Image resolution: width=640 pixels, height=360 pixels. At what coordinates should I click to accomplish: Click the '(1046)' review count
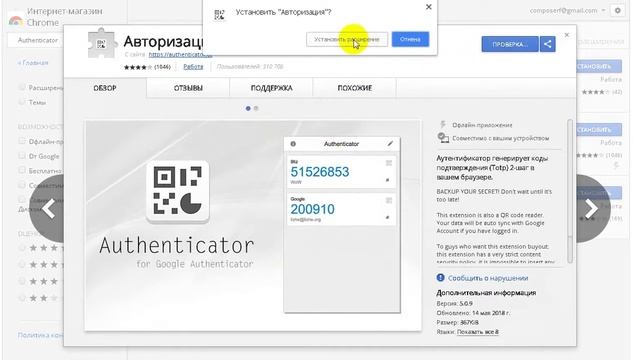click(162, 67)
